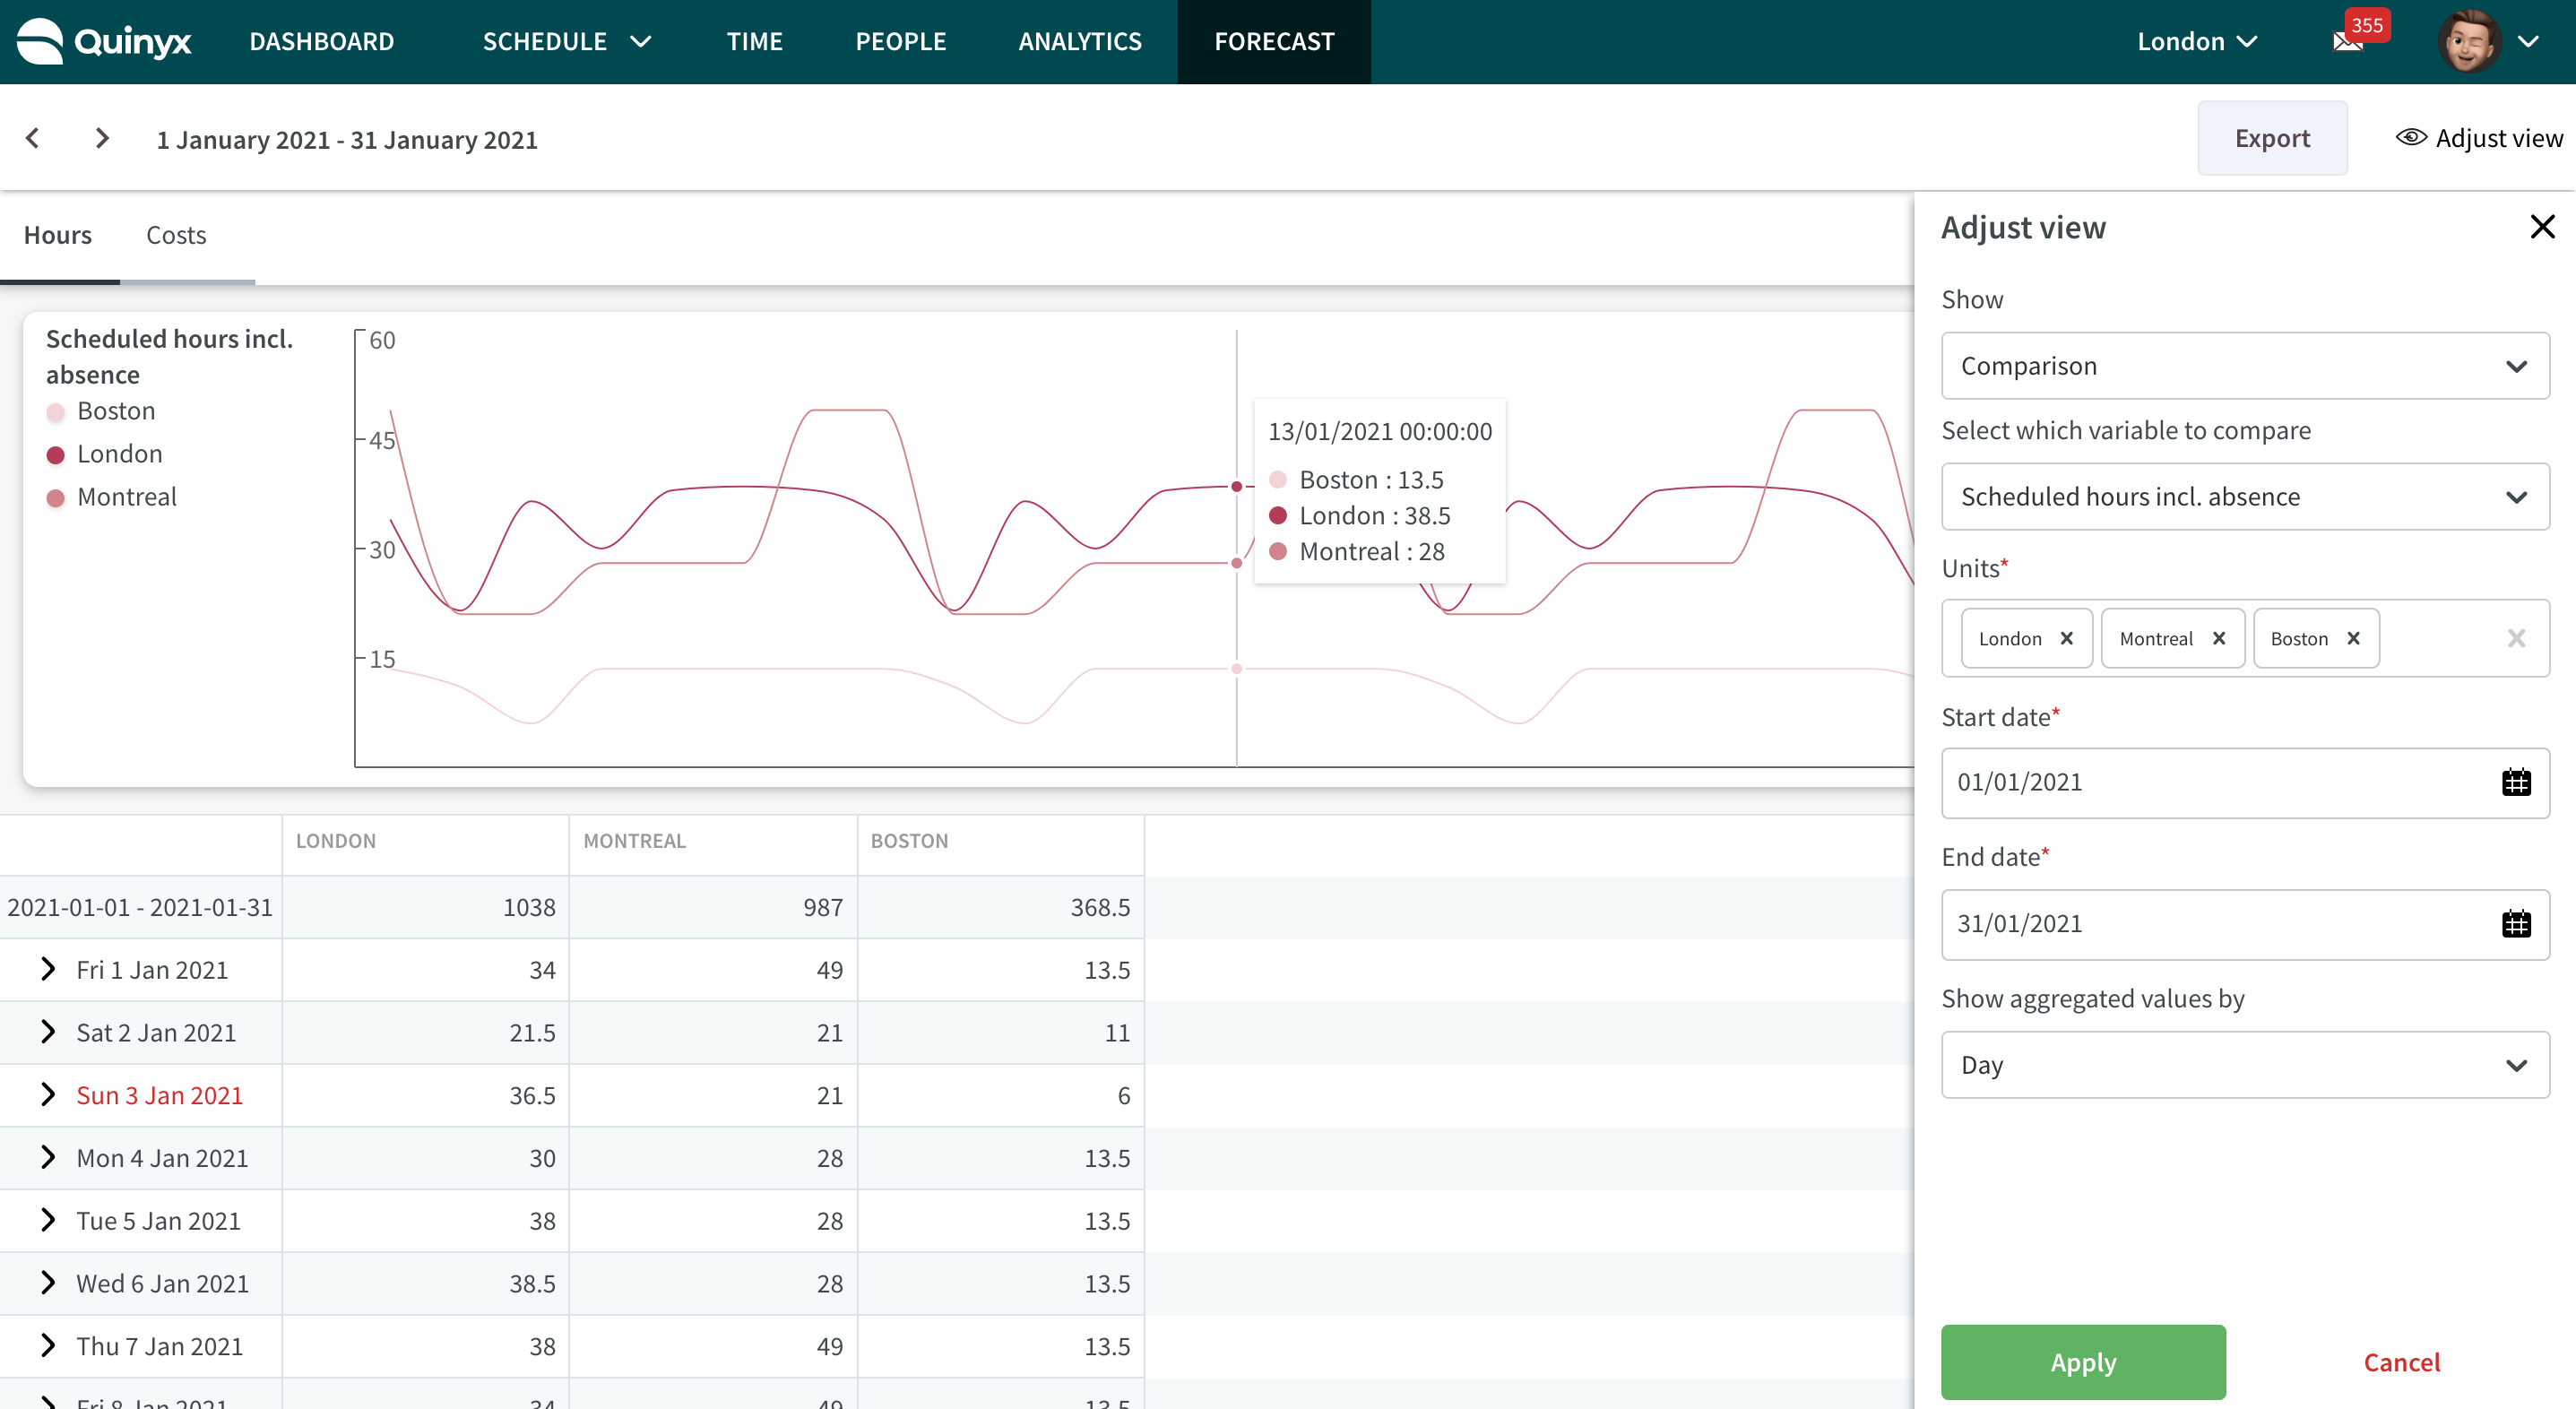
Task: Open Show aggregated values by Day dropdown
Action: tap(2245, 1065)
